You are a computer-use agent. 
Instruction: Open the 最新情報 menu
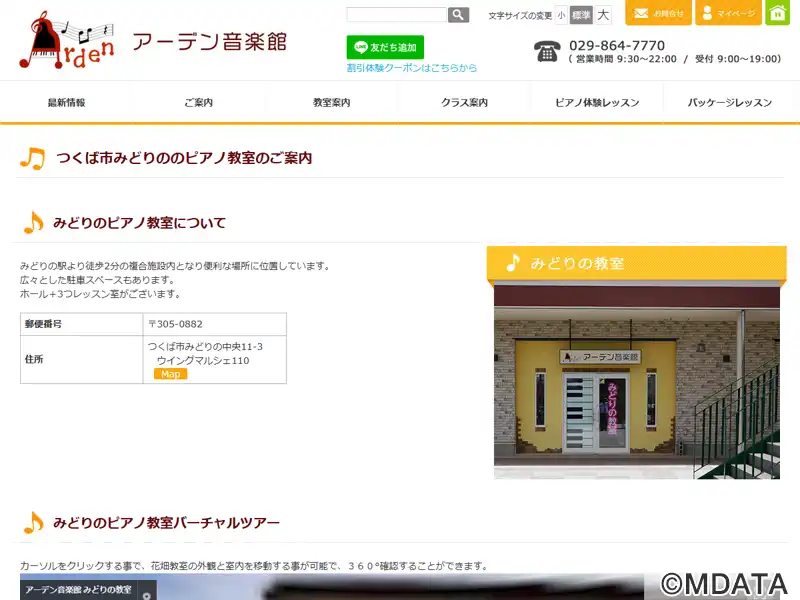coord(66,103)
